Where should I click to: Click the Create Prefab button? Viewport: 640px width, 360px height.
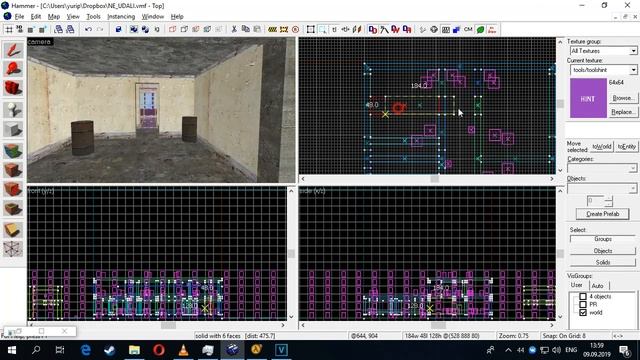point(602,214)
